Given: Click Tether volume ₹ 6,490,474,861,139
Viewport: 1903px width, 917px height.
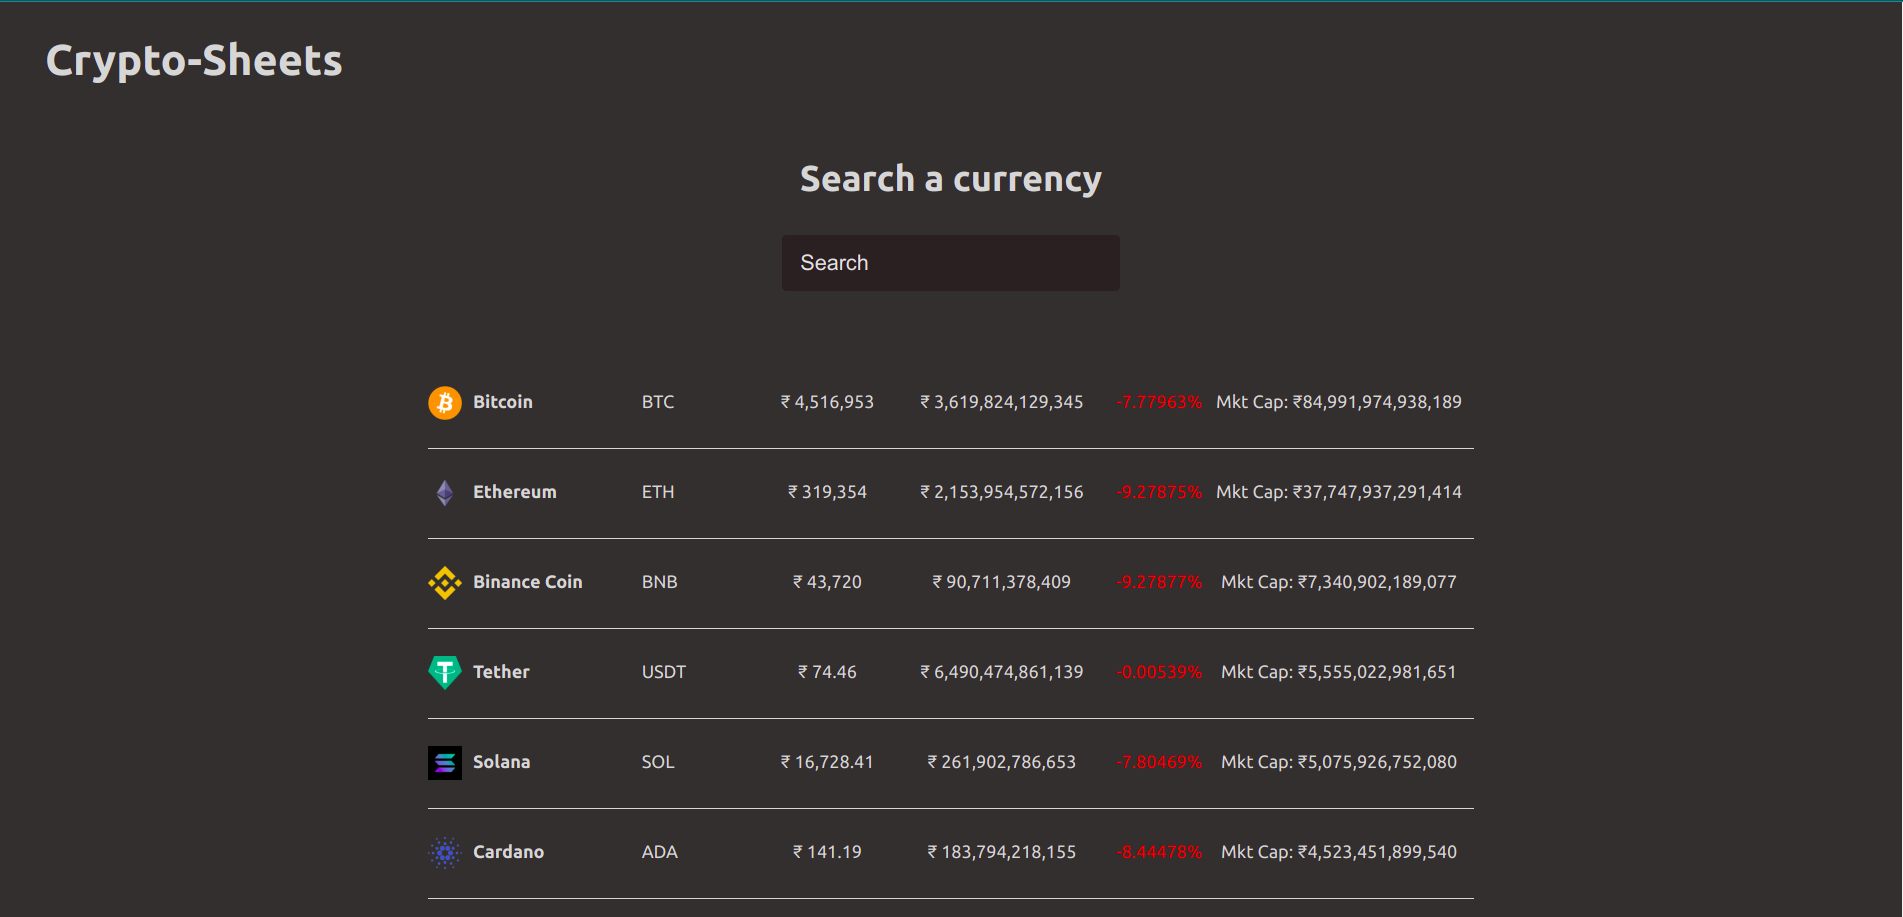Looking at the screenshot, I should tap(1002, 672).
